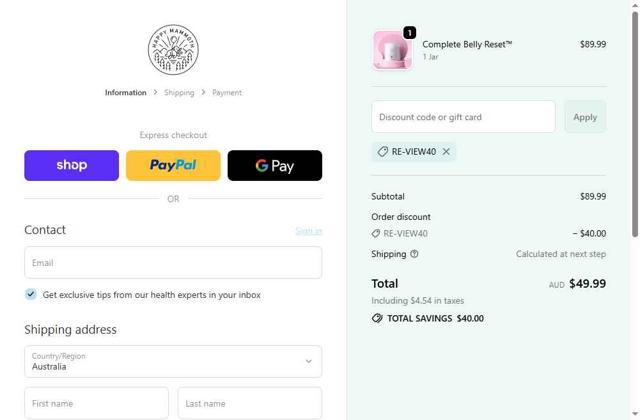The image size is (640, 420).
Task: Click the Last name field
Action: coord(250,403)
